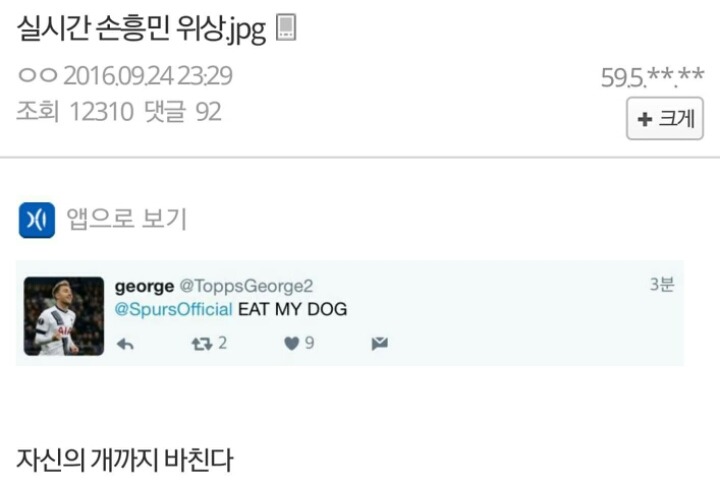Click the post title '실시간 손흥민 위상.jpg'
The image size is (720, 488).
tap(141, 29)
